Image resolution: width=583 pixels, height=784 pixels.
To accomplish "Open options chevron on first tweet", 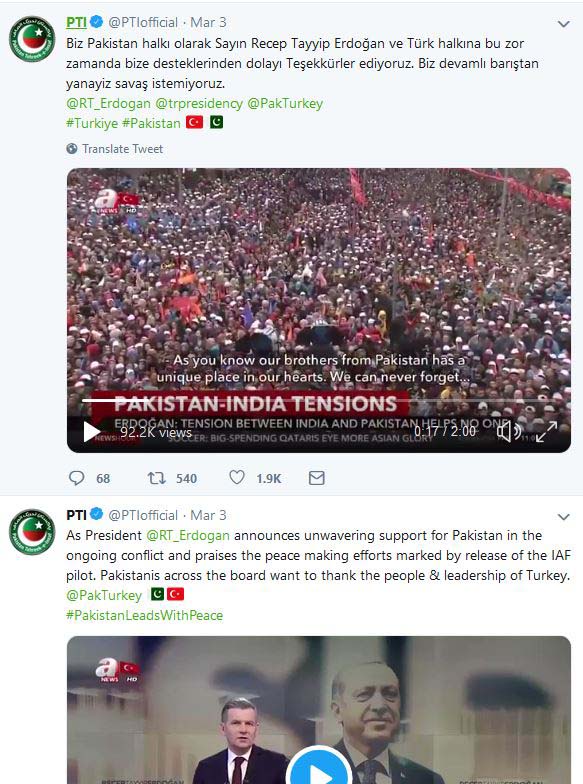I will pyautogui.click(x=564, y=24).
